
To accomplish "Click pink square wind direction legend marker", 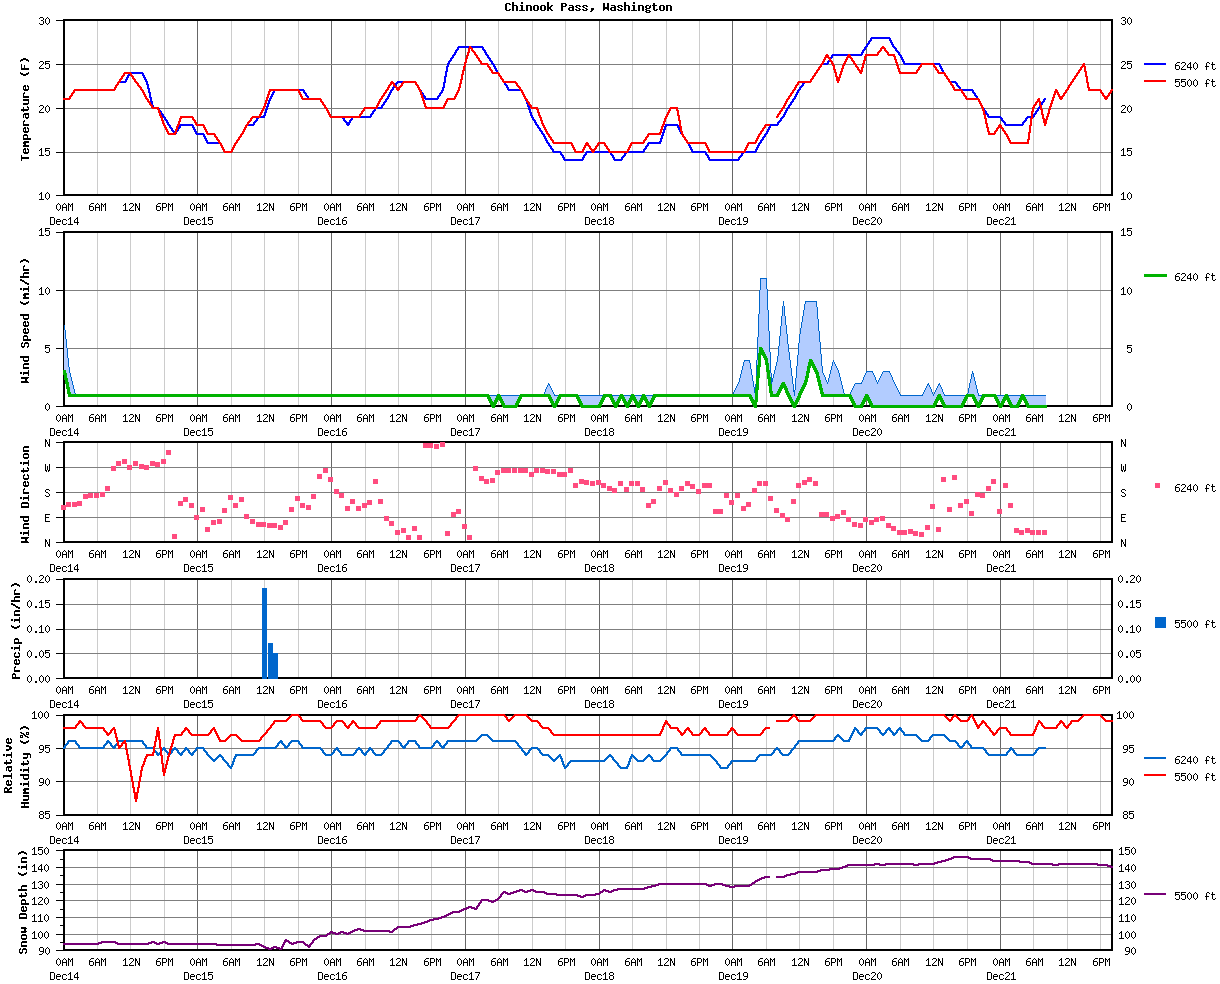I will 1158,487.
